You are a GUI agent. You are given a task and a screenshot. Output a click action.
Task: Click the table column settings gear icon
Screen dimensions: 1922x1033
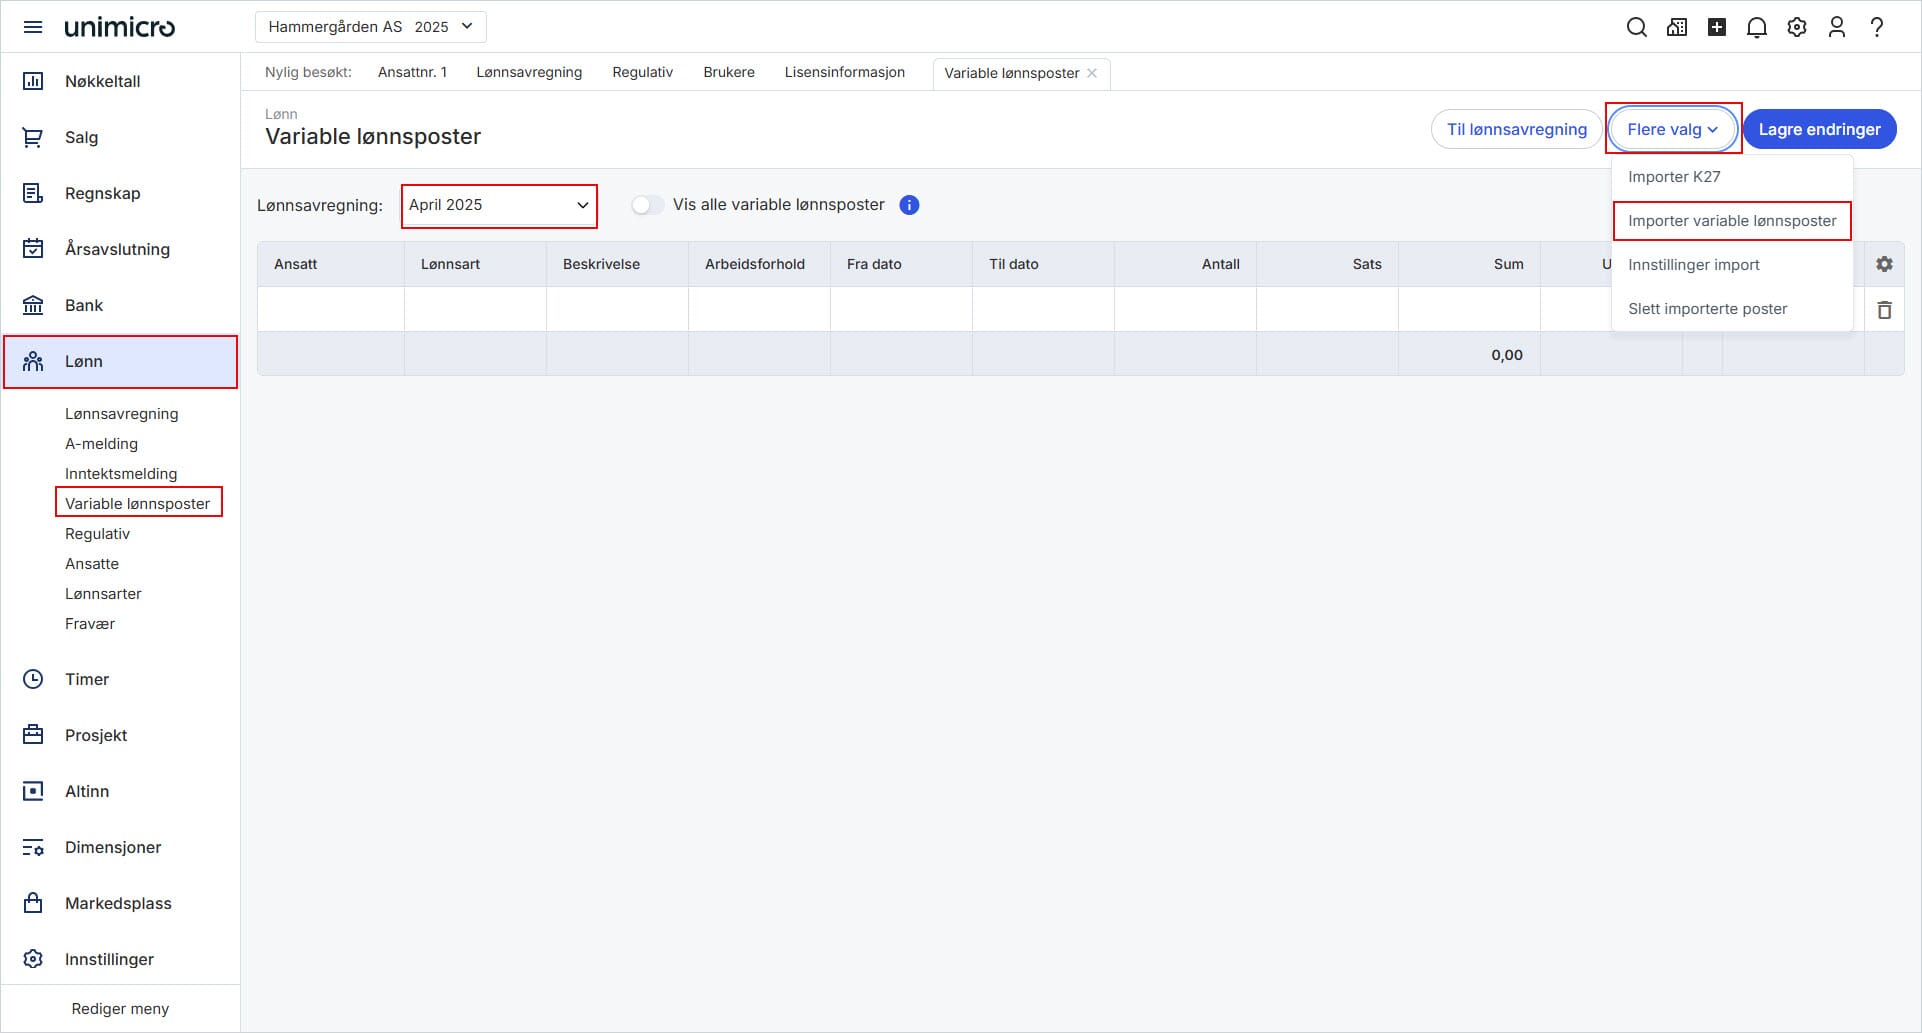tap(1884, 264)
